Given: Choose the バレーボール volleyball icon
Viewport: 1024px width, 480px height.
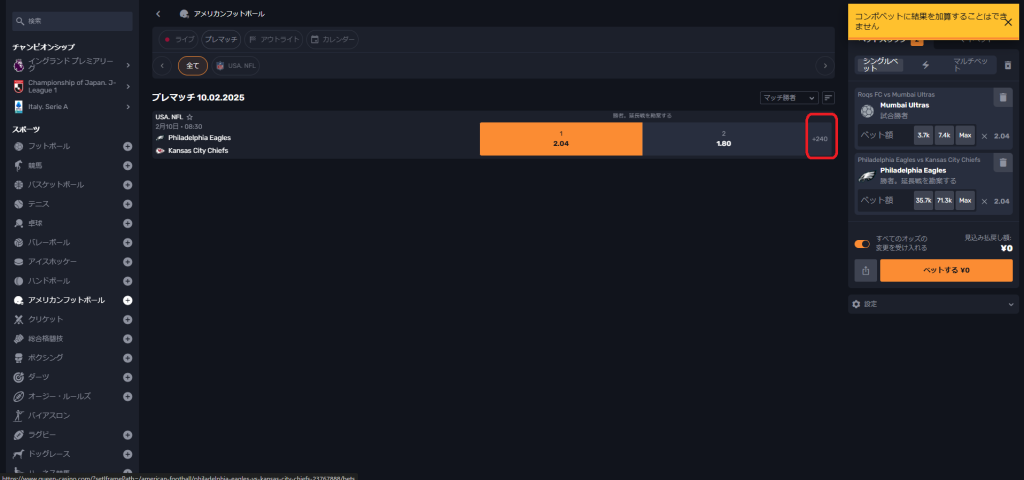Looking at the screenshot, I should click(x=19, y=242).
